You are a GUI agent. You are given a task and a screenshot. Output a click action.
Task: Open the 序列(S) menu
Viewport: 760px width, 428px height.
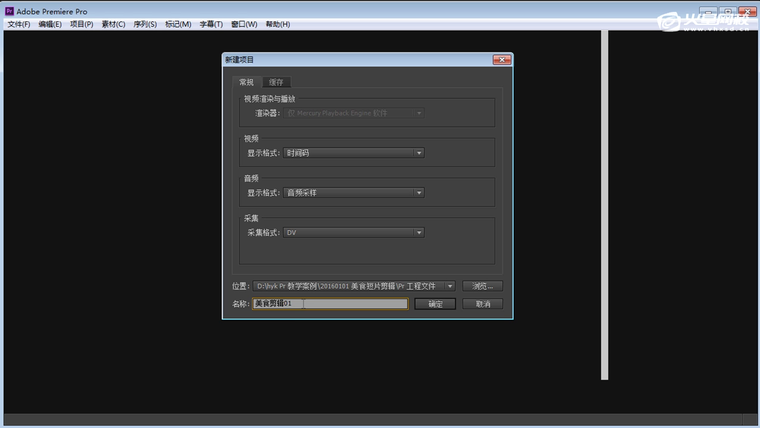(x=144, y=24)
